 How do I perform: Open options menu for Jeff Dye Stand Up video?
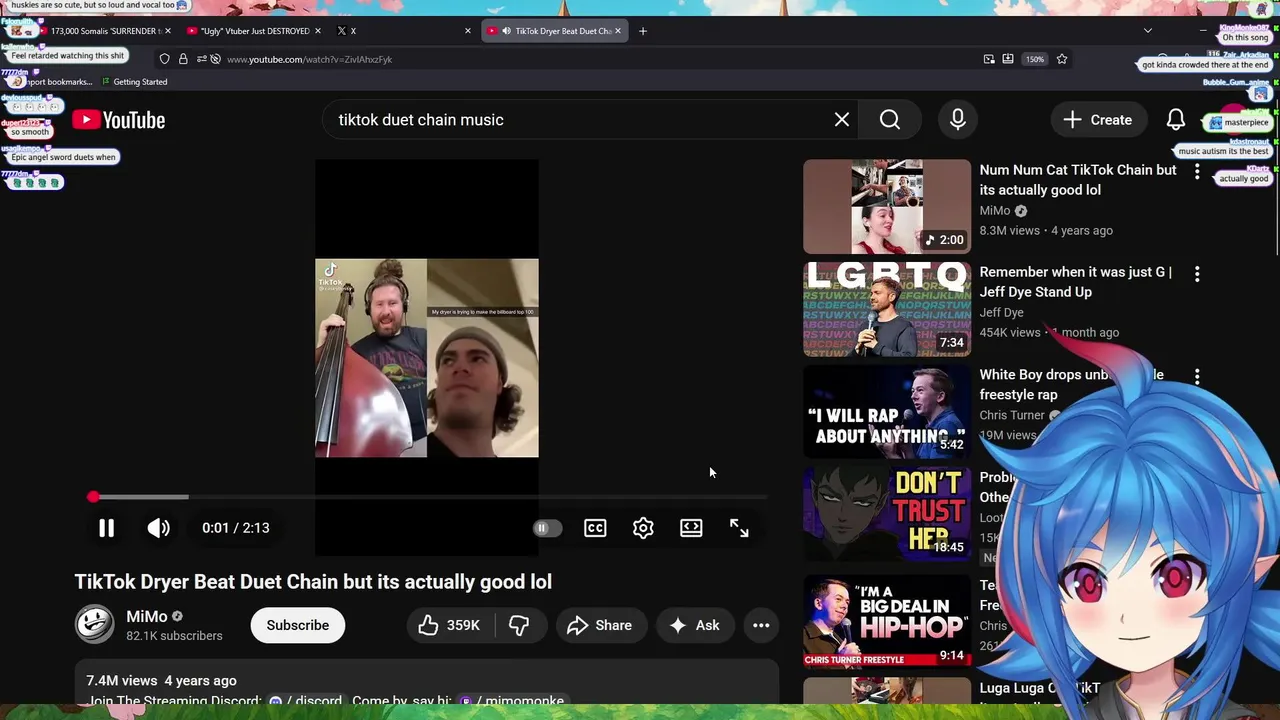click(1197, 274)
